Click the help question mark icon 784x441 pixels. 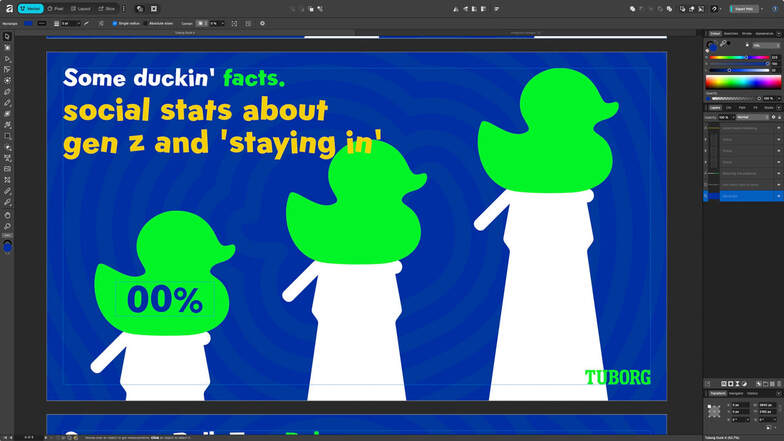pos(713,8)
